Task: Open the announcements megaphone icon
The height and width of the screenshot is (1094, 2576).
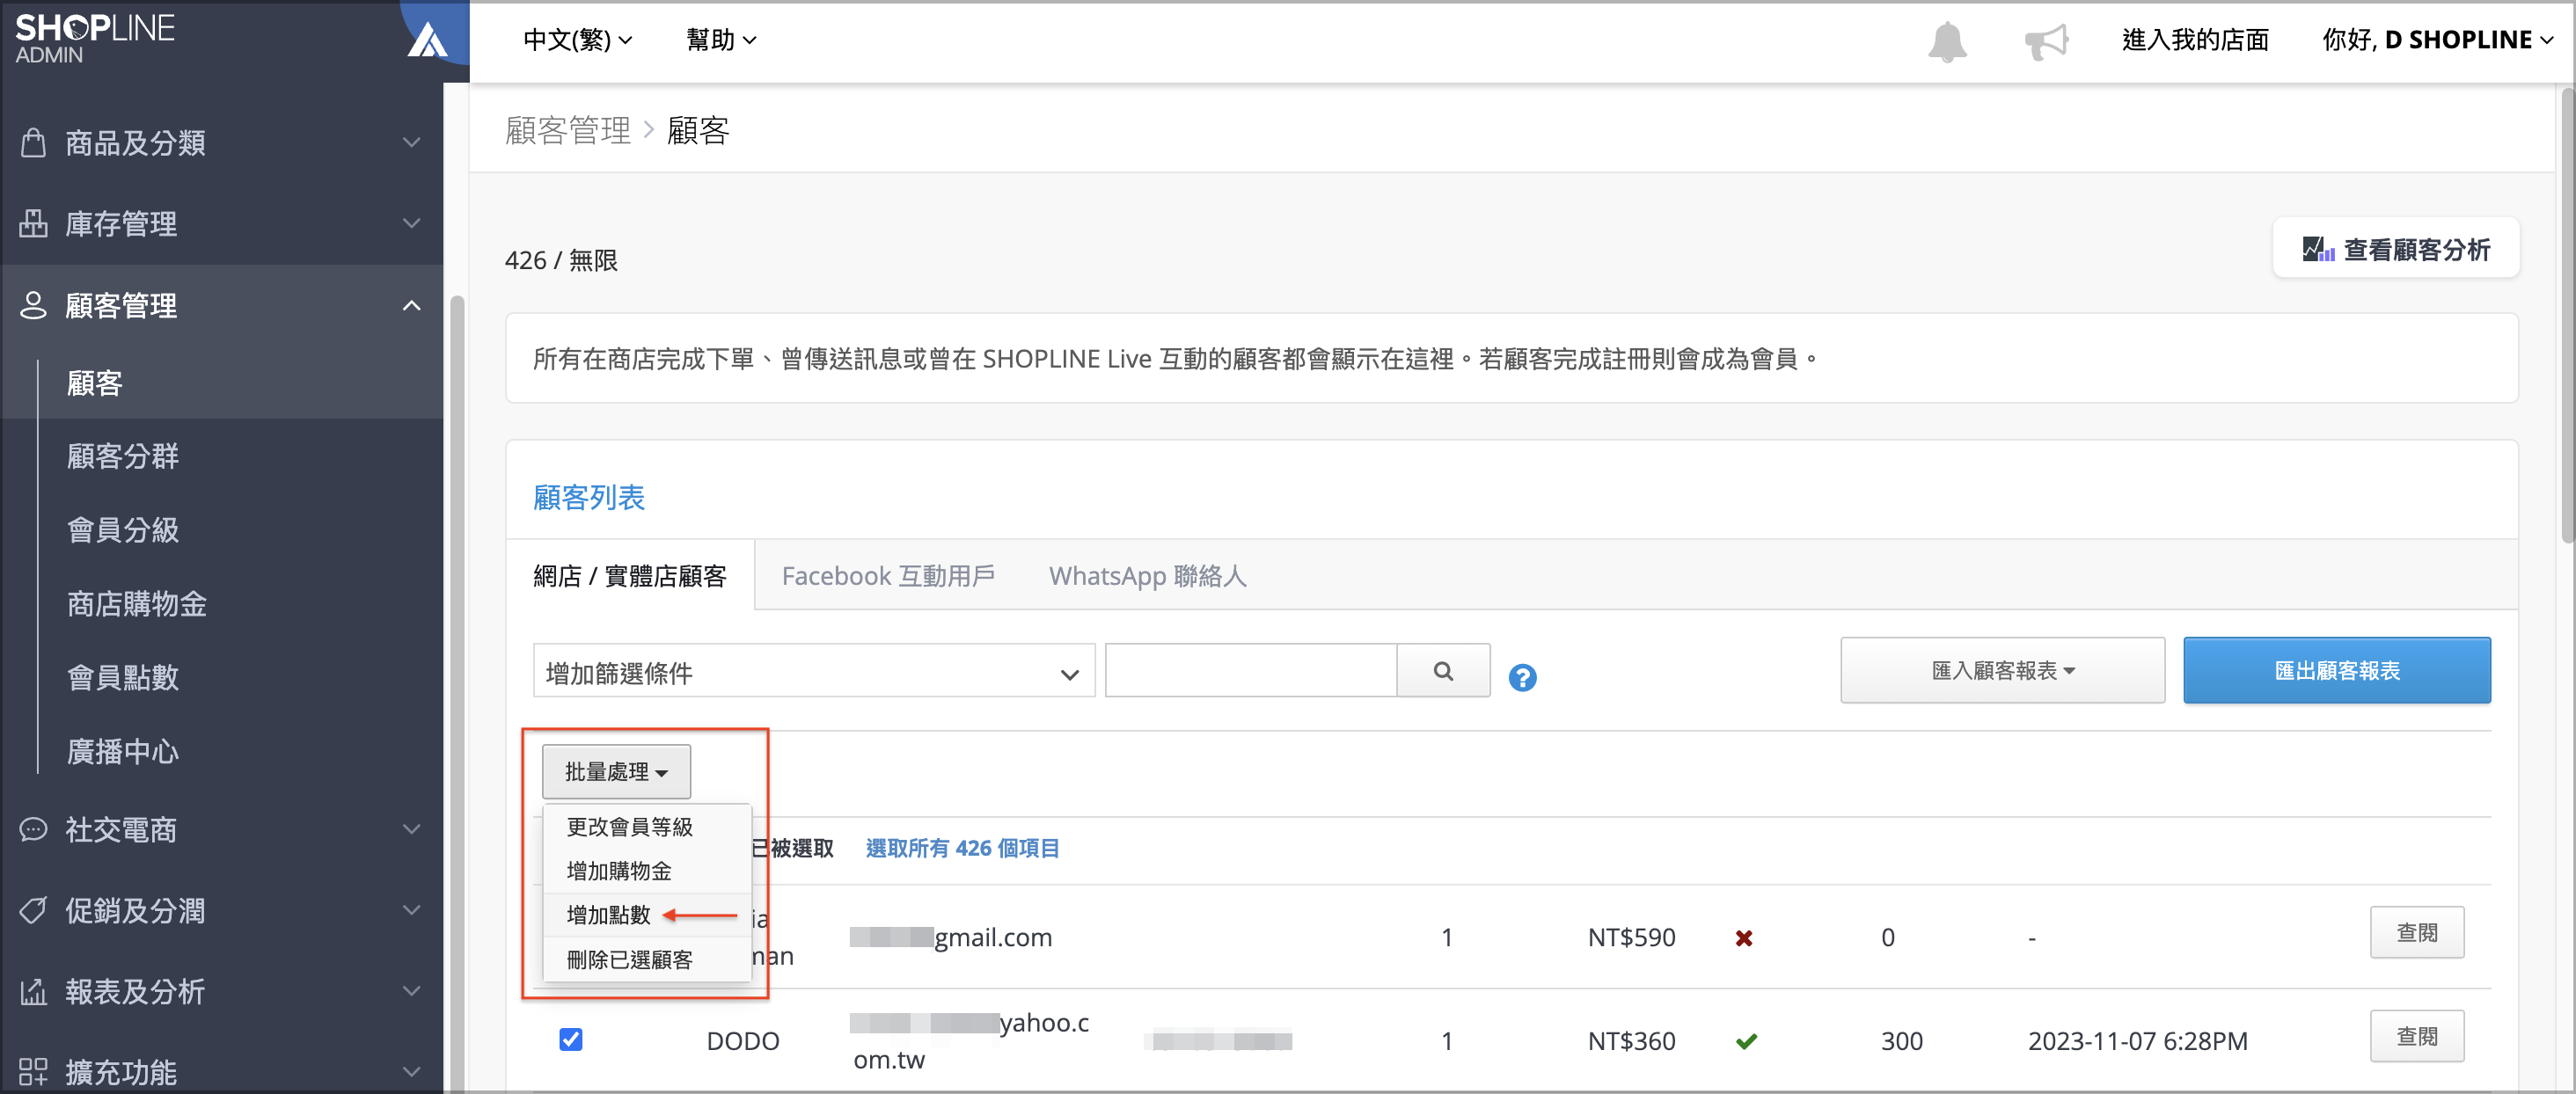Action: point(2046,41)
